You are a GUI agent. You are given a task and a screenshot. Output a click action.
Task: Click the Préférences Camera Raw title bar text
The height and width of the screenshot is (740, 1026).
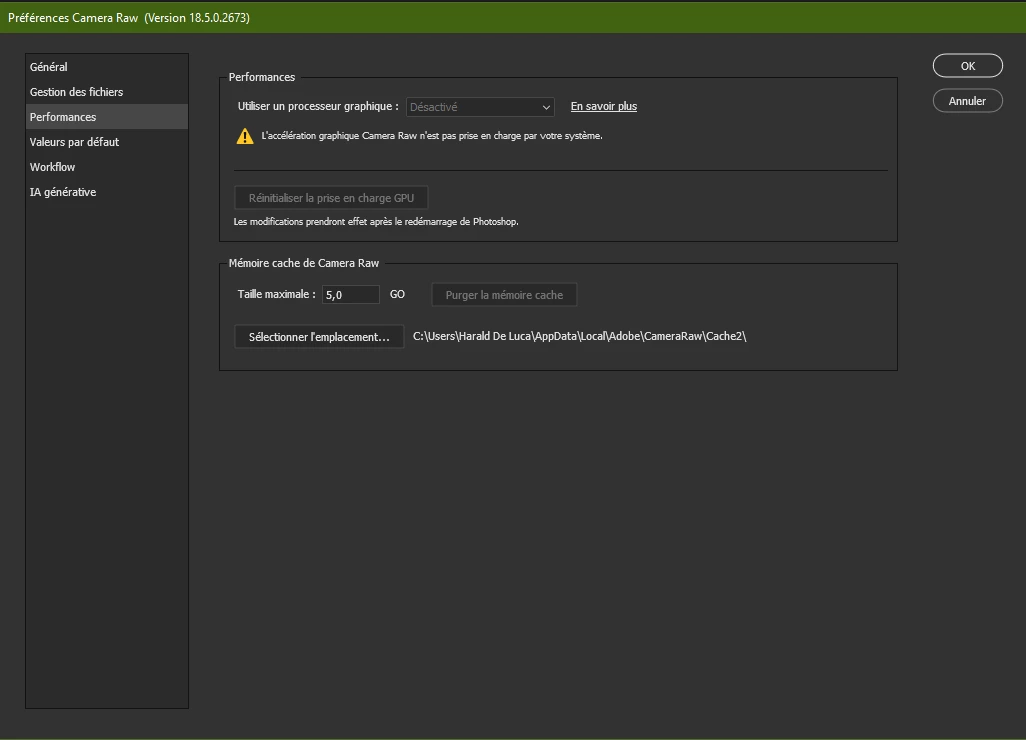click(129, 18)
